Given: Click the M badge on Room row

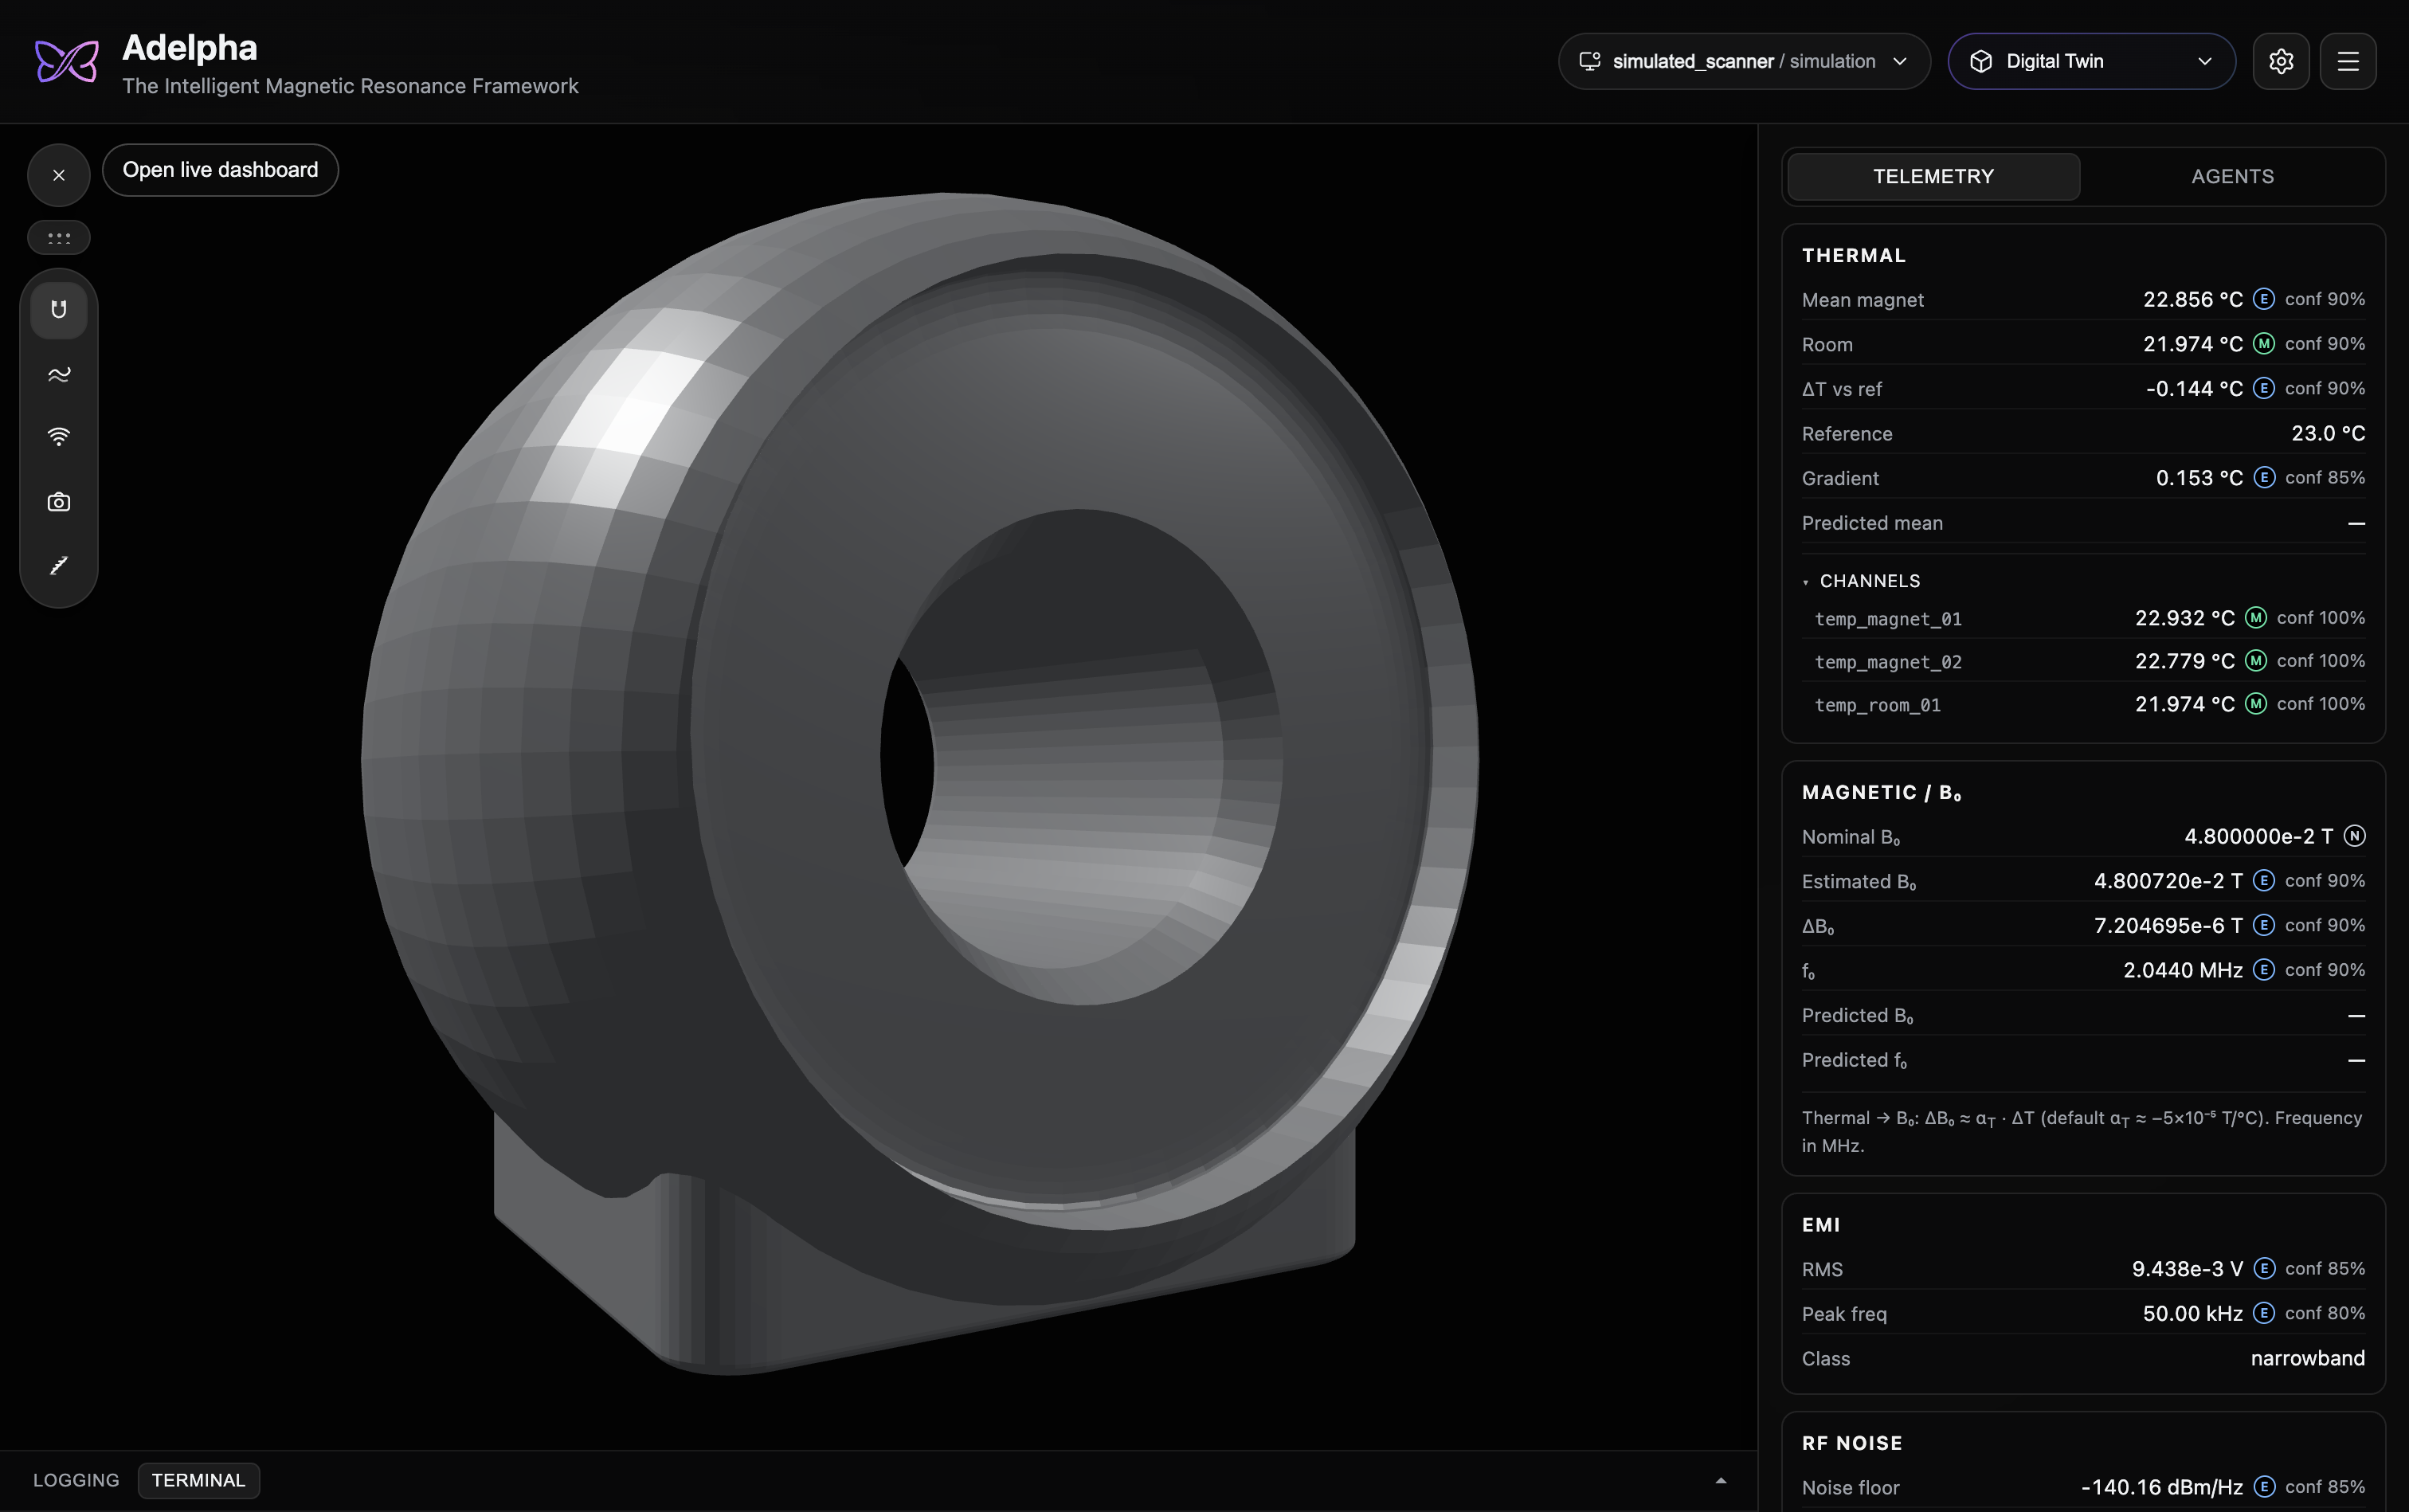Looking at the screenshot, I should (x=2264, y=344).
